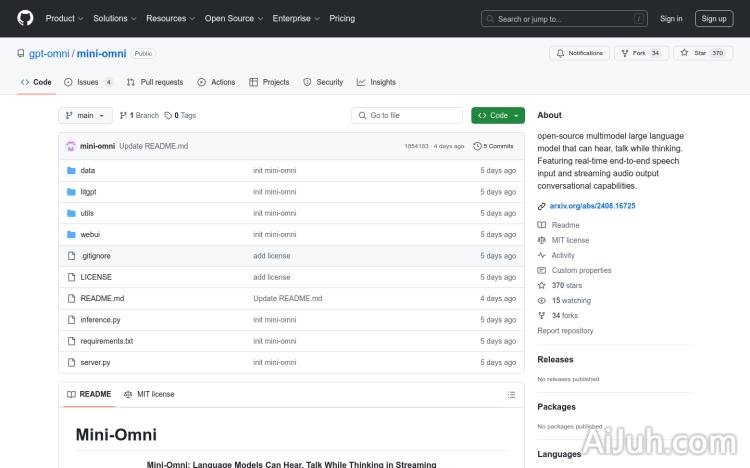Switch to the Pull requests tab

[x=155, y=82]
